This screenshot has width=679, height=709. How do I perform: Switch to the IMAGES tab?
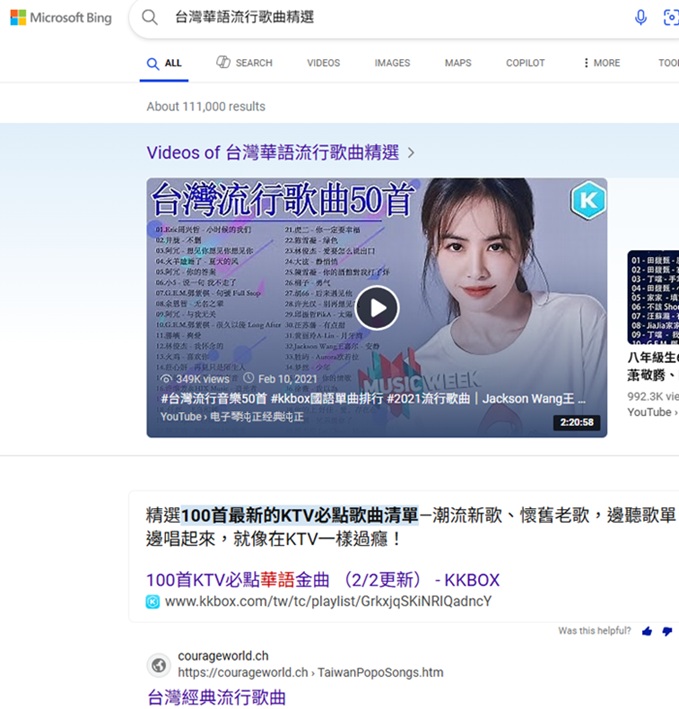click(x=392, y=63)
